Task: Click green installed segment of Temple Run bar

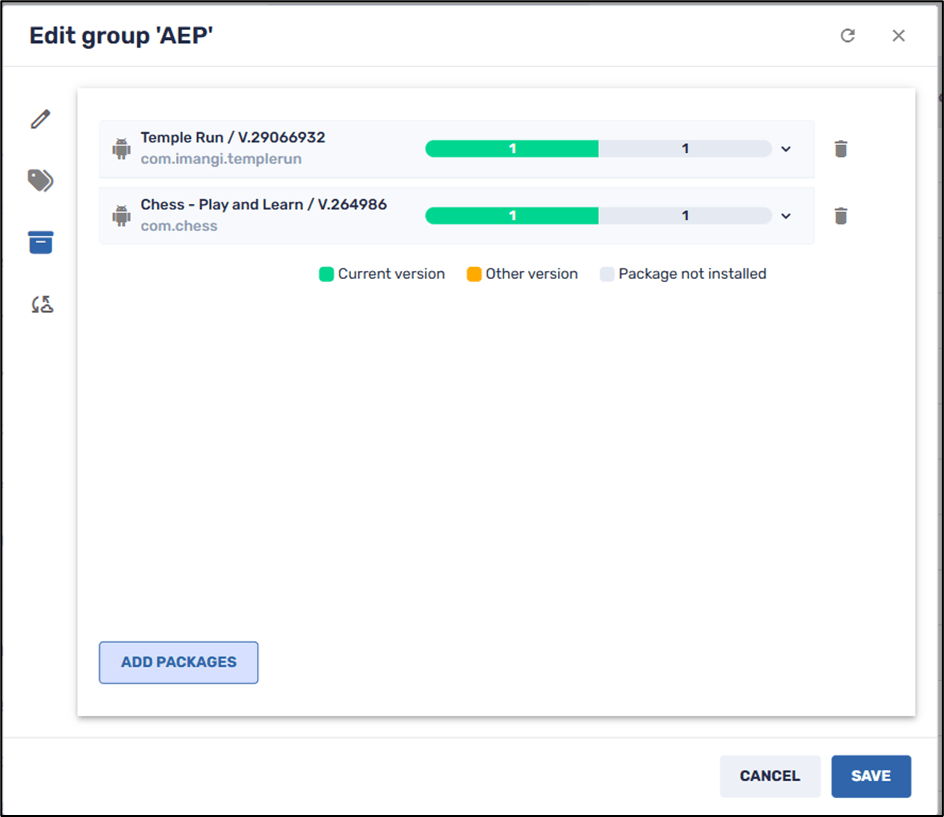Action: point(512,149)
